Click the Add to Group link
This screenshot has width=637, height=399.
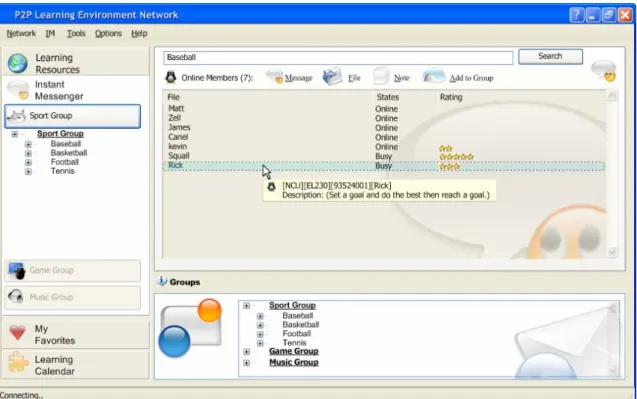[471, 78]
